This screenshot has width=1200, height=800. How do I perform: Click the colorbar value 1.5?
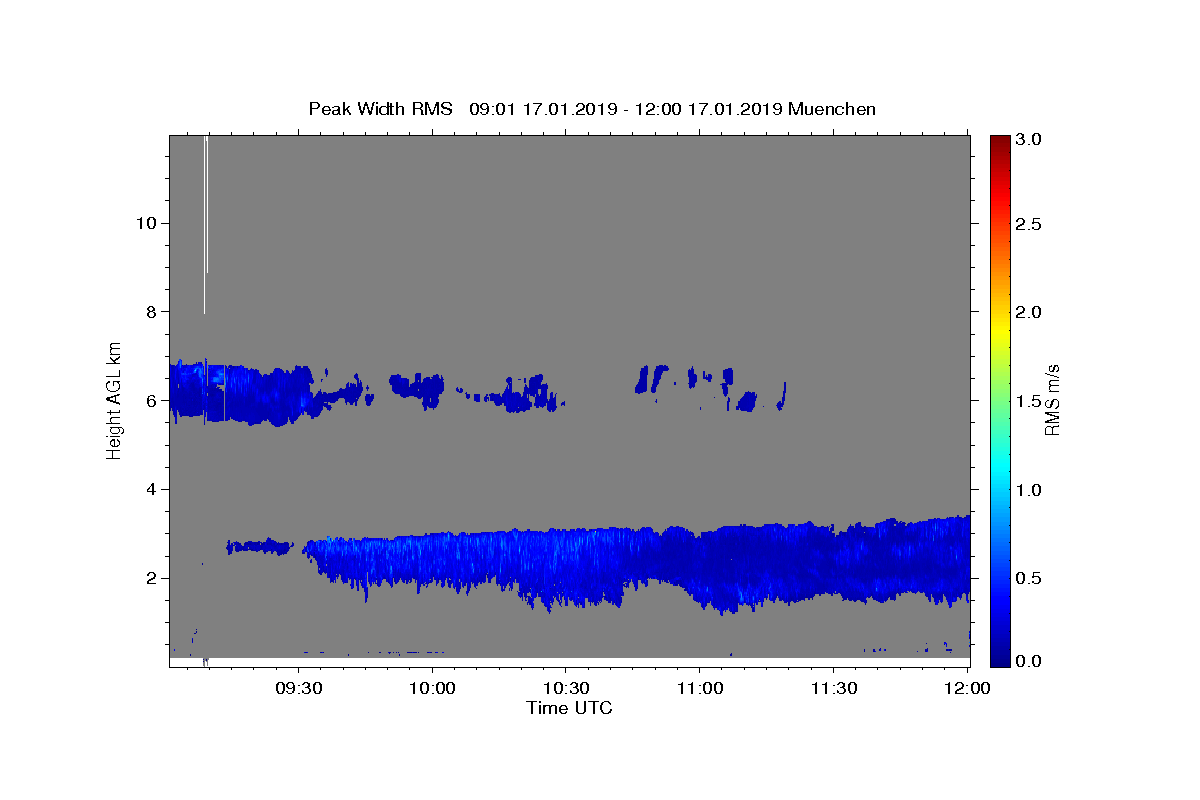[1030, 401]
